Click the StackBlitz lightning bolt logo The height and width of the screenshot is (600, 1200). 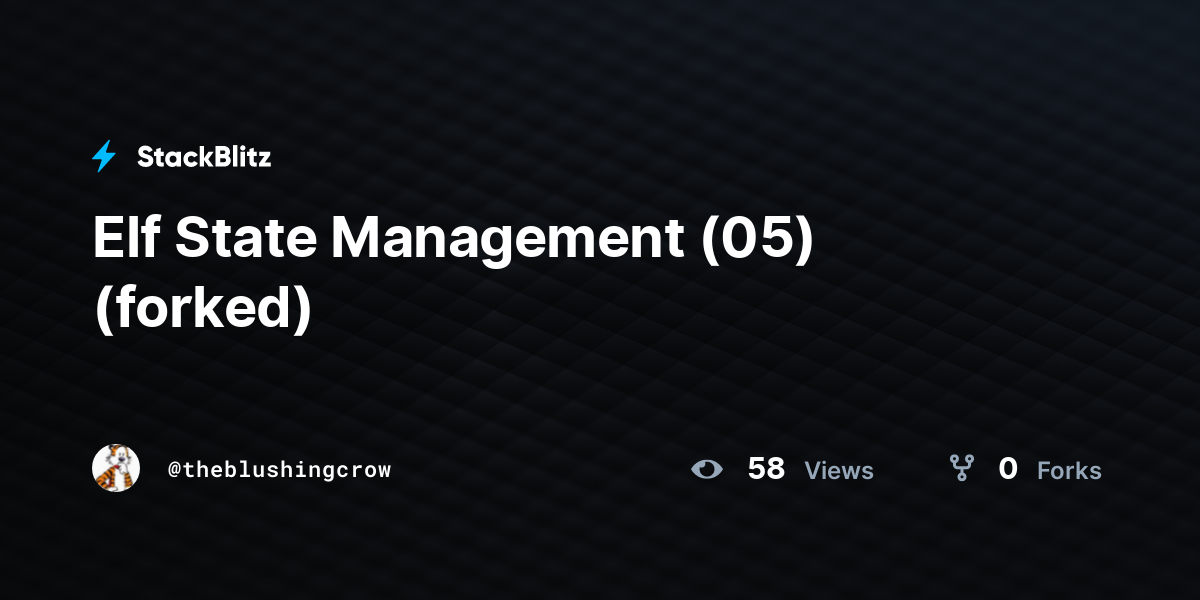[x=104, y=156]
